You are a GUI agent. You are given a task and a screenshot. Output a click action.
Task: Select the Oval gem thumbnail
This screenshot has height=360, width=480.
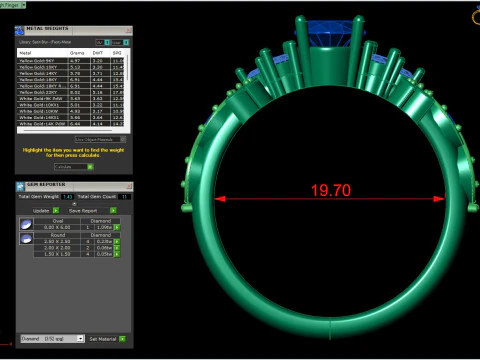[26, 224]
